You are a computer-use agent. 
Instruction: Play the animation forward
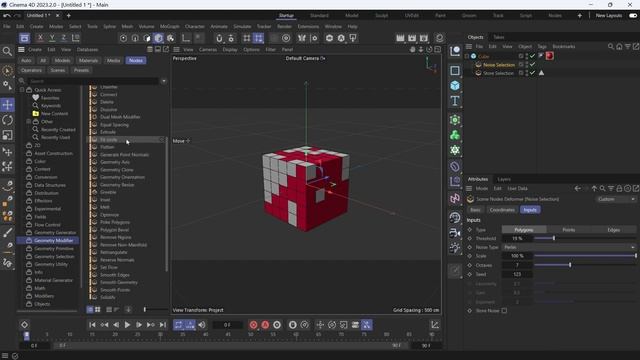[127, 325]
